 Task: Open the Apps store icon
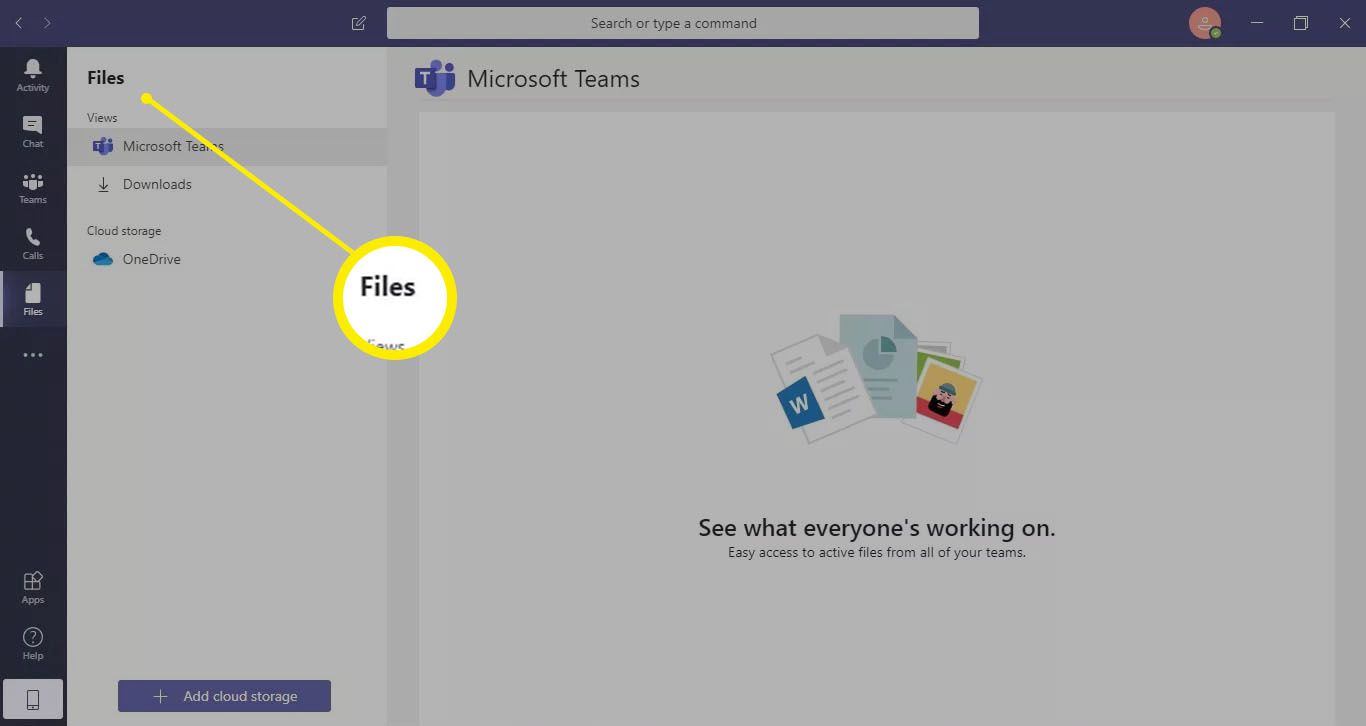click(33, 587)
